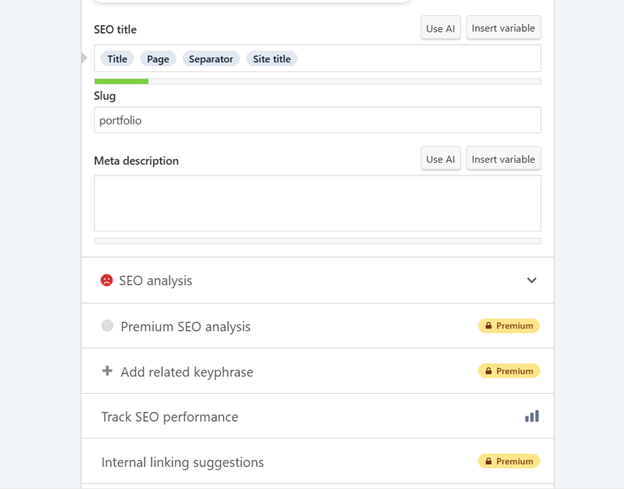The image size is (624, 489).
Task: Click Insert variable for Meta description
Action: pyautogui.click(x=503, y=159)
